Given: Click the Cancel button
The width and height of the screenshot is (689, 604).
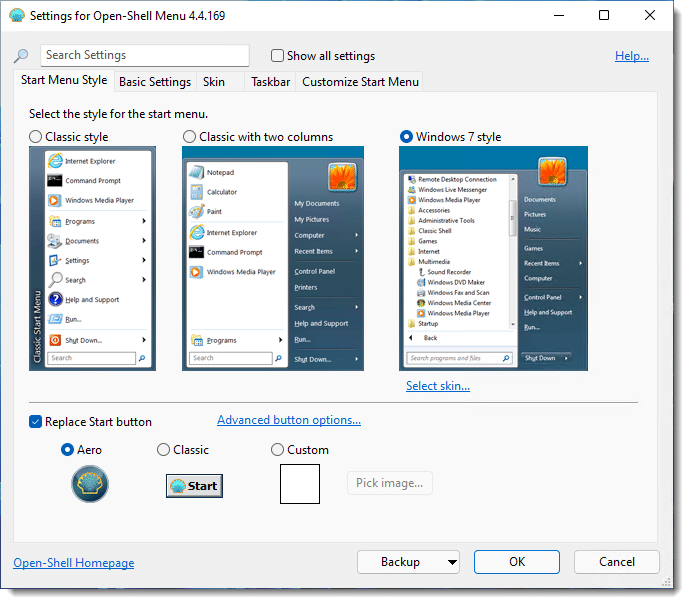Looking at the screenshot, I should pos(616,562).
